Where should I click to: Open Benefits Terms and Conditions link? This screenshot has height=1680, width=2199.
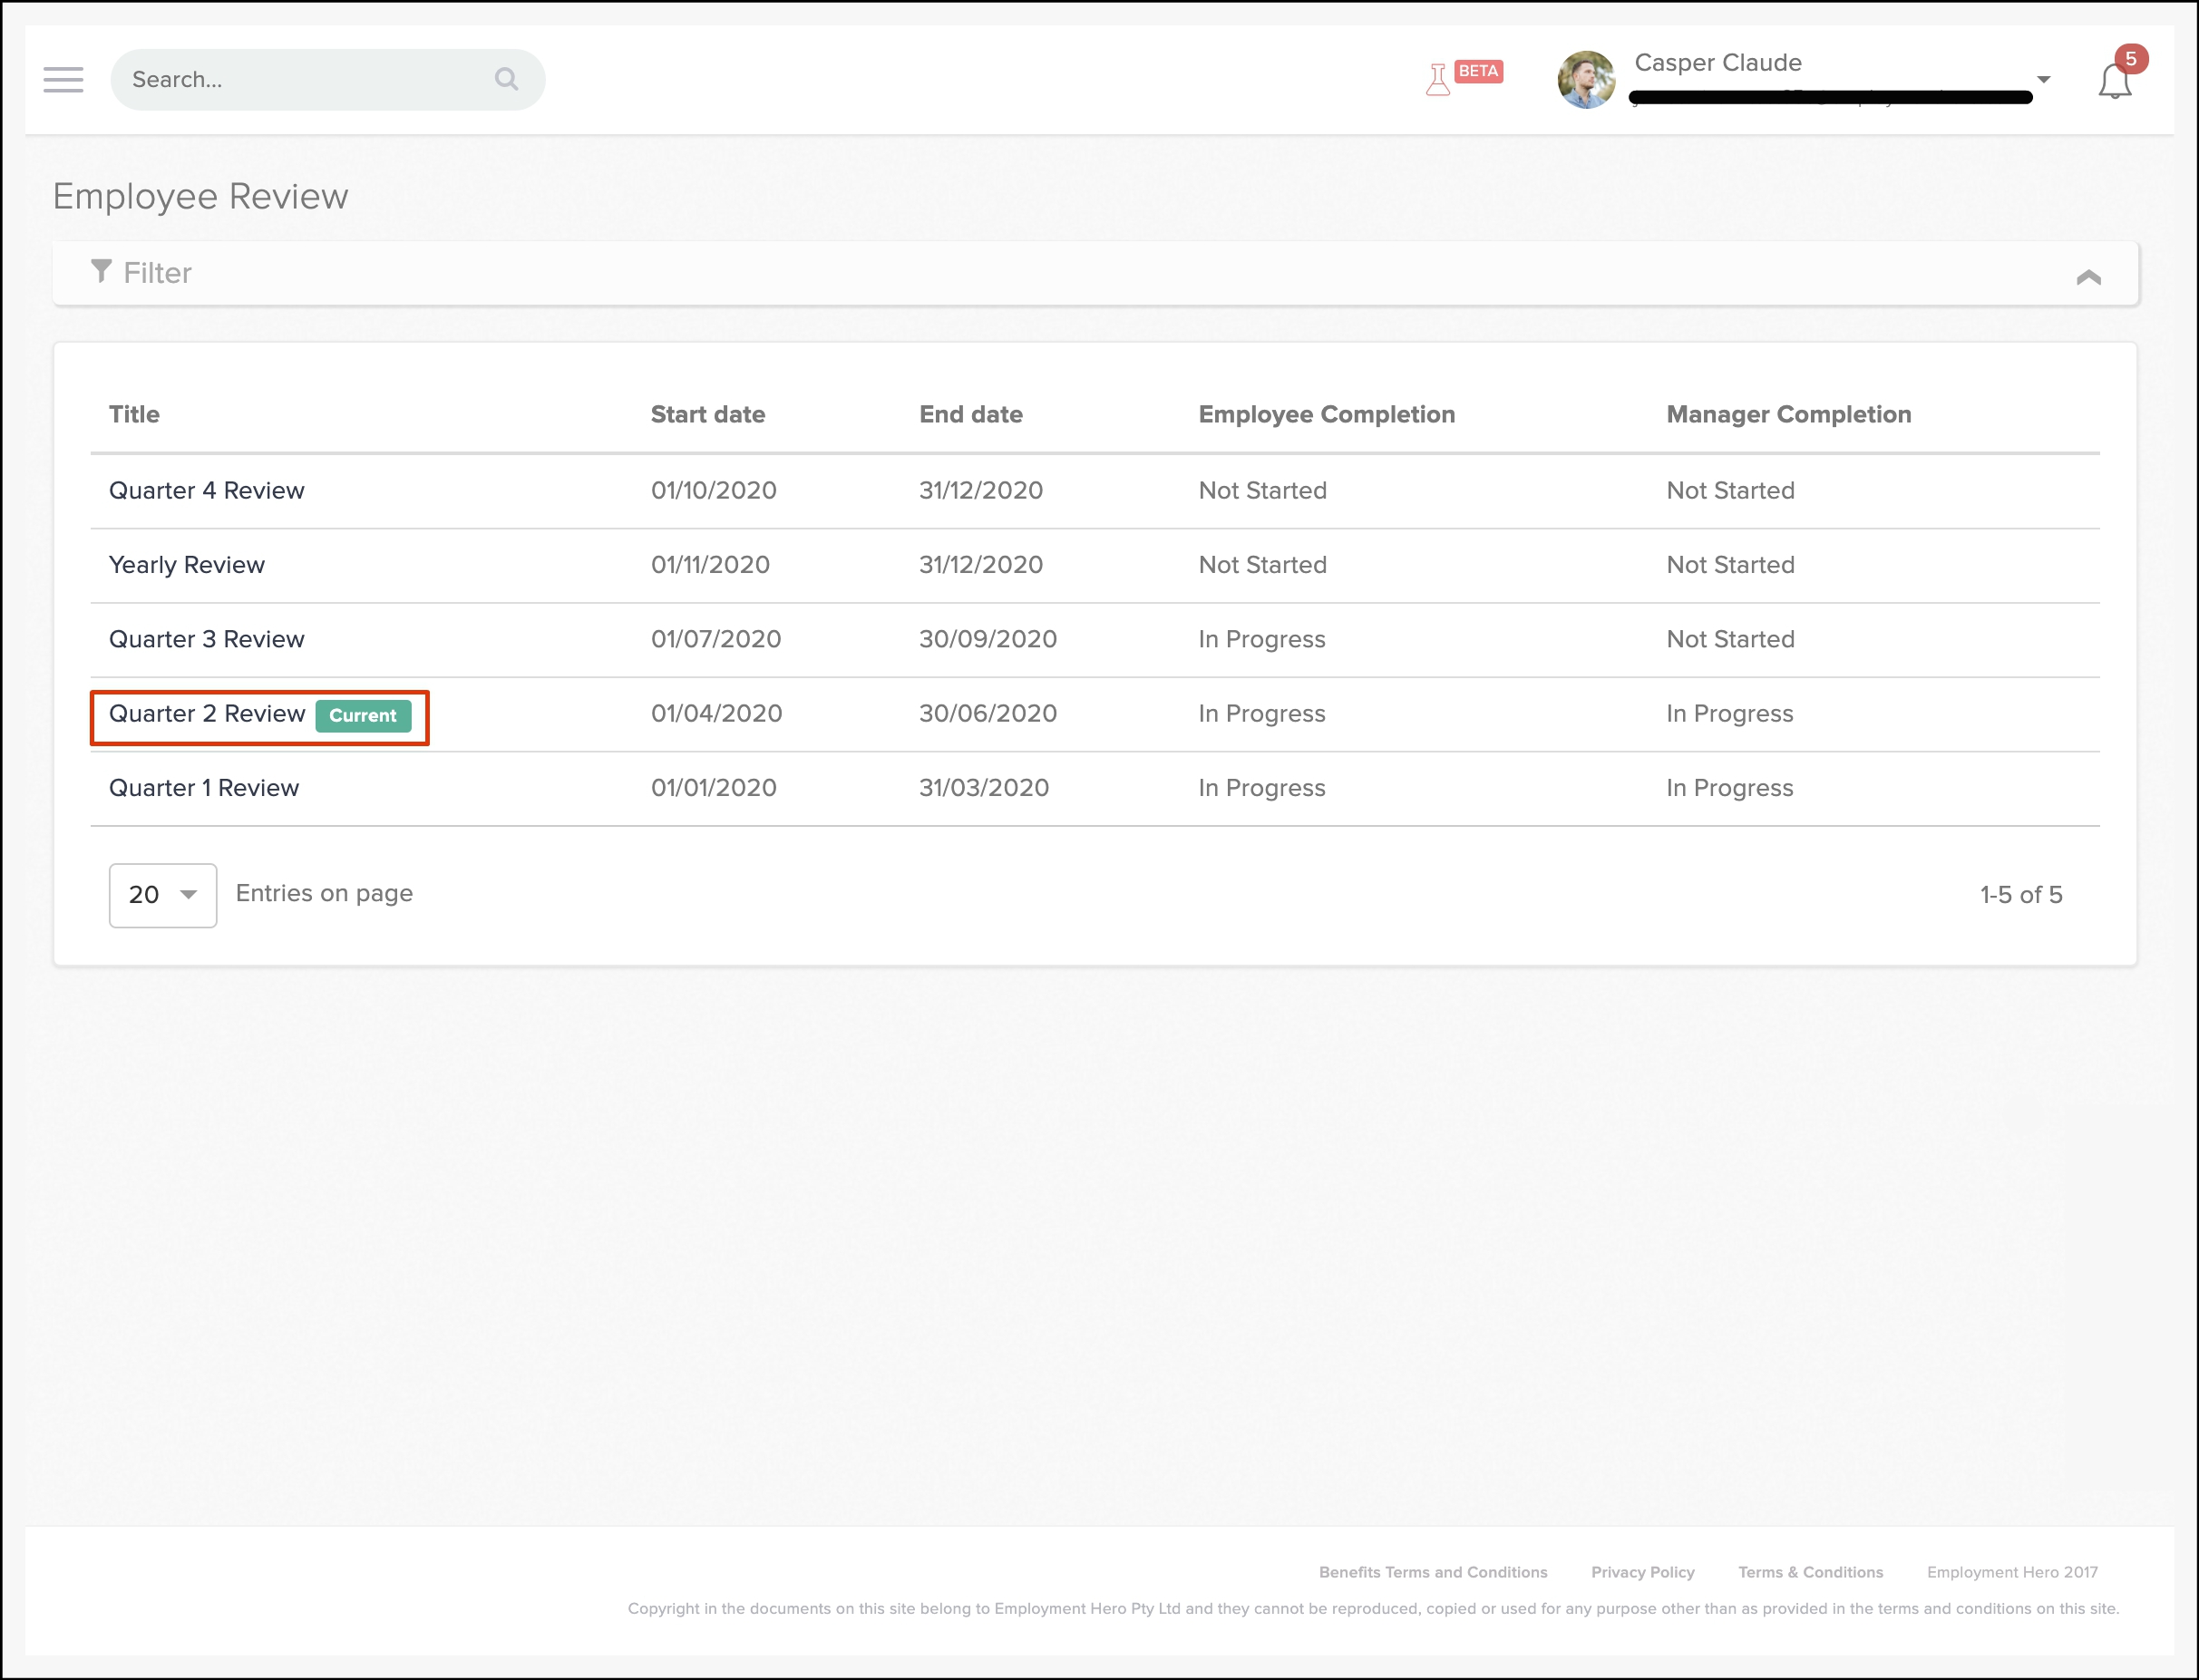tap(1433, 1572)
